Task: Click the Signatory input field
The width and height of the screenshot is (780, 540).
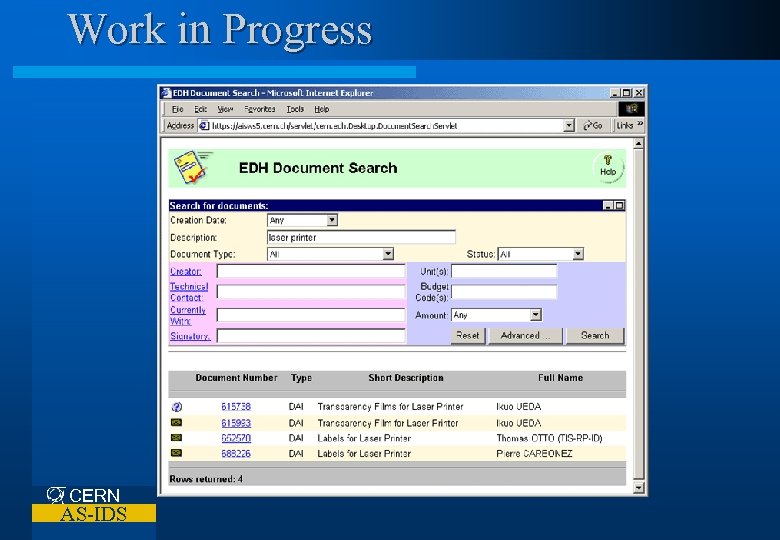Action: click(311, 336)
